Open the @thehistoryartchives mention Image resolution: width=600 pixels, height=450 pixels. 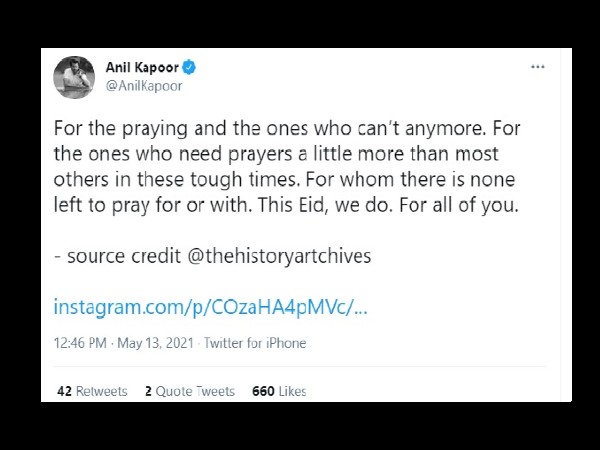point(279,256)
